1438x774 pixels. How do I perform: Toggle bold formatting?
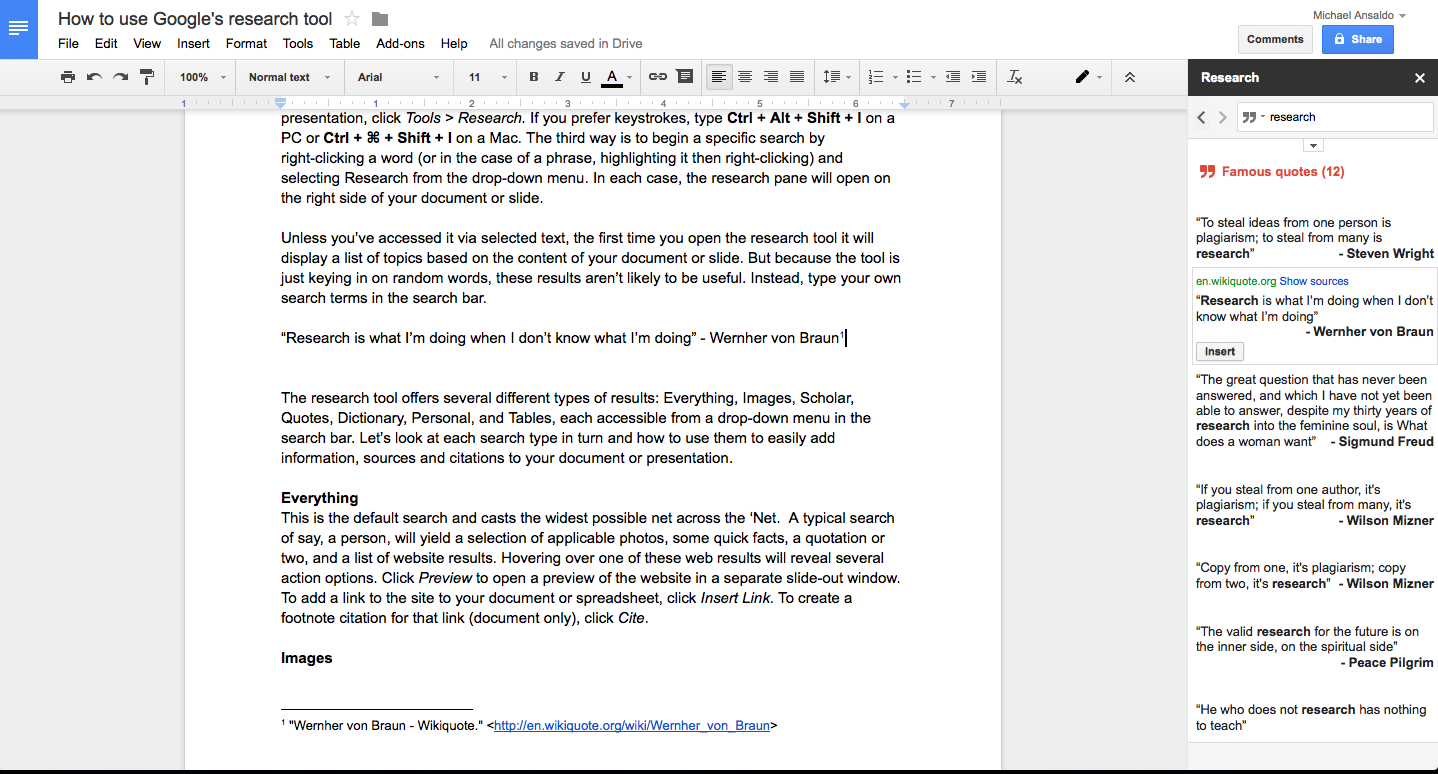click(533, 77)
